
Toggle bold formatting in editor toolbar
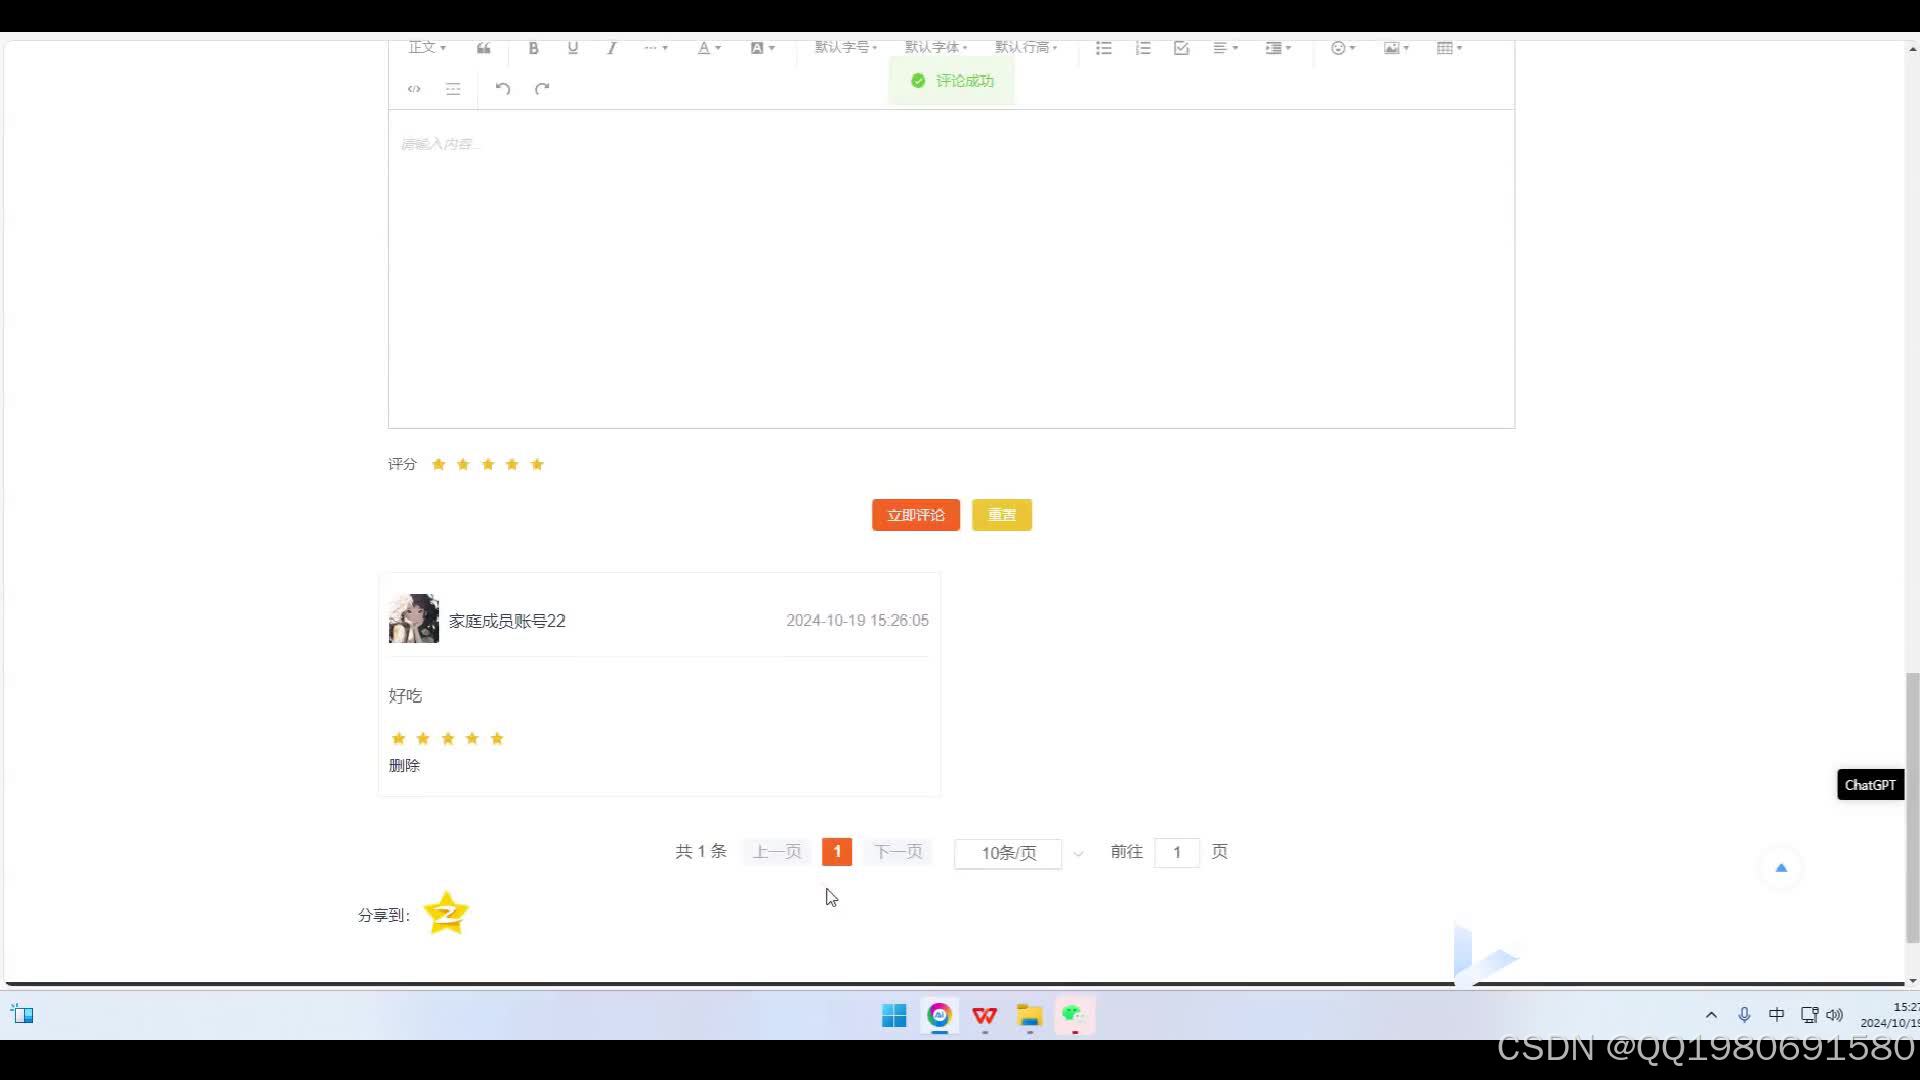[x=533, y=48]
